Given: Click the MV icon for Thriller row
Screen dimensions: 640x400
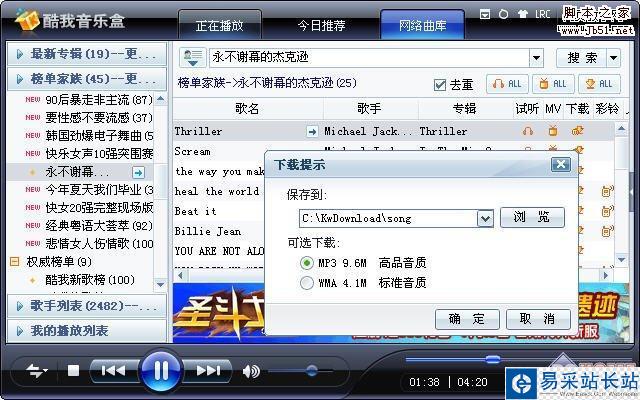Looking at the screenshot, I should point(553,131).
